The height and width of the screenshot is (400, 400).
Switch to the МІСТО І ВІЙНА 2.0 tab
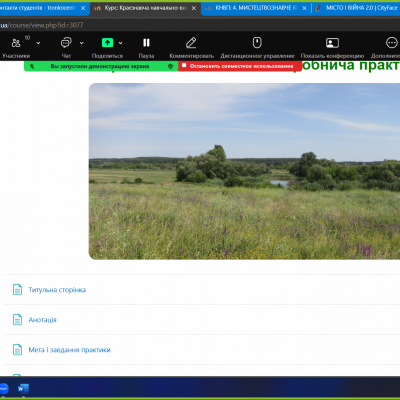356,8
